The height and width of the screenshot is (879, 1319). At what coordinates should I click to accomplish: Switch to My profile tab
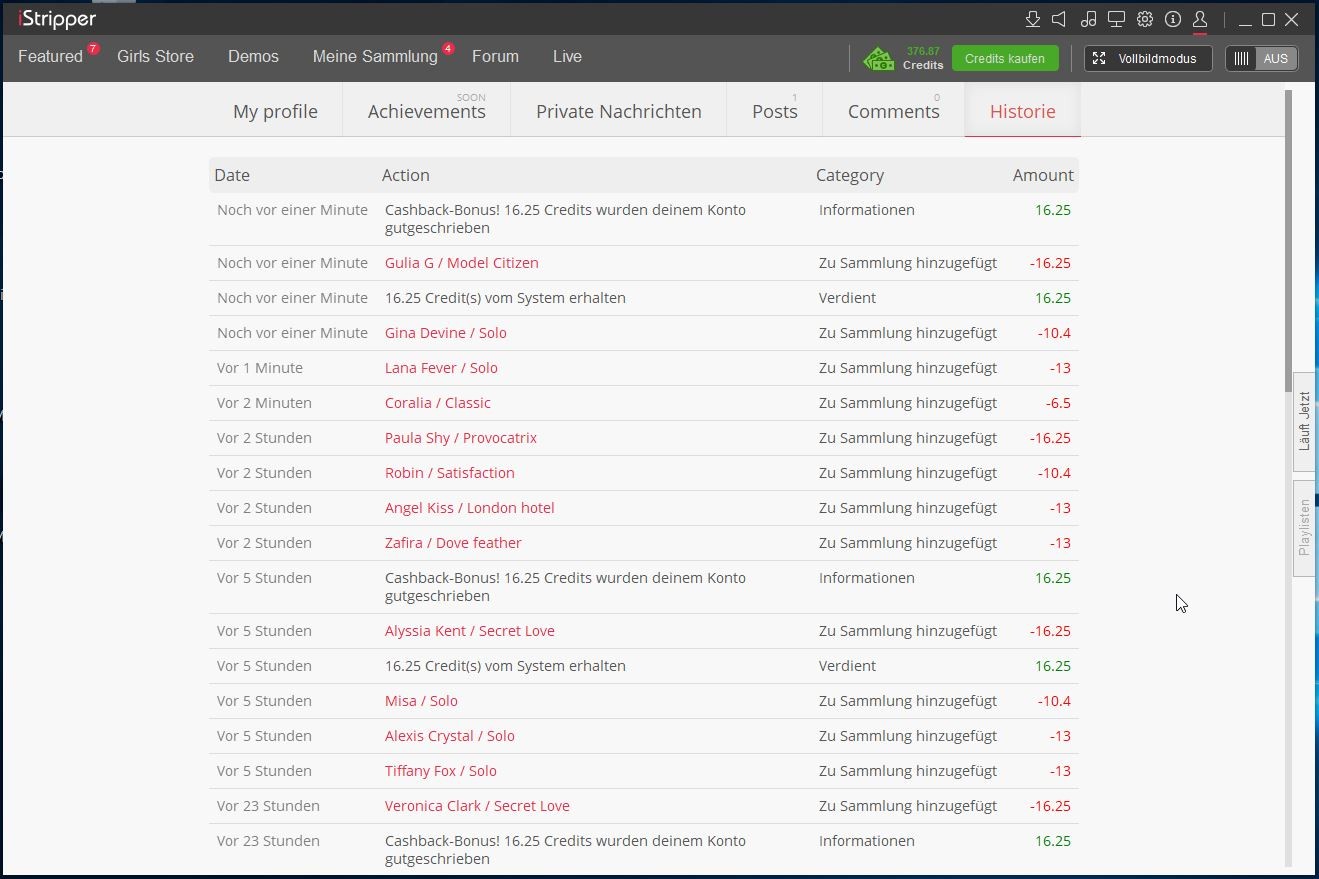click(x=275, y=111)
